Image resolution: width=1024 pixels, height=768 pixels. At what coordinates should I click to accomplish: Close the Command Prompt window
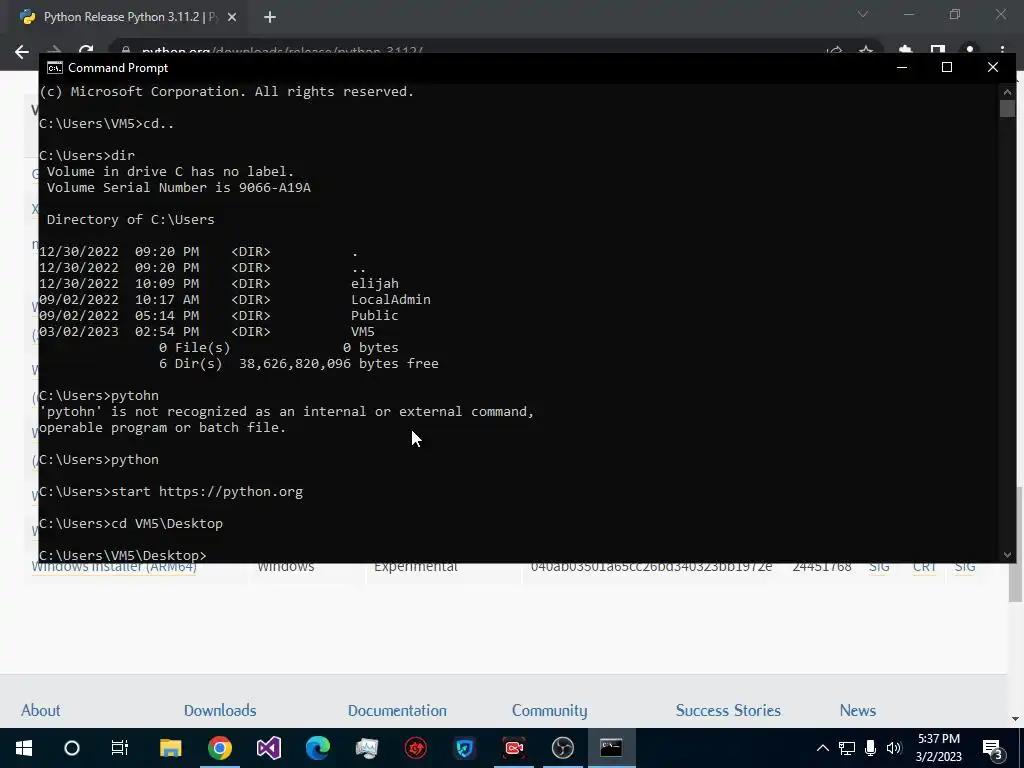993,67
